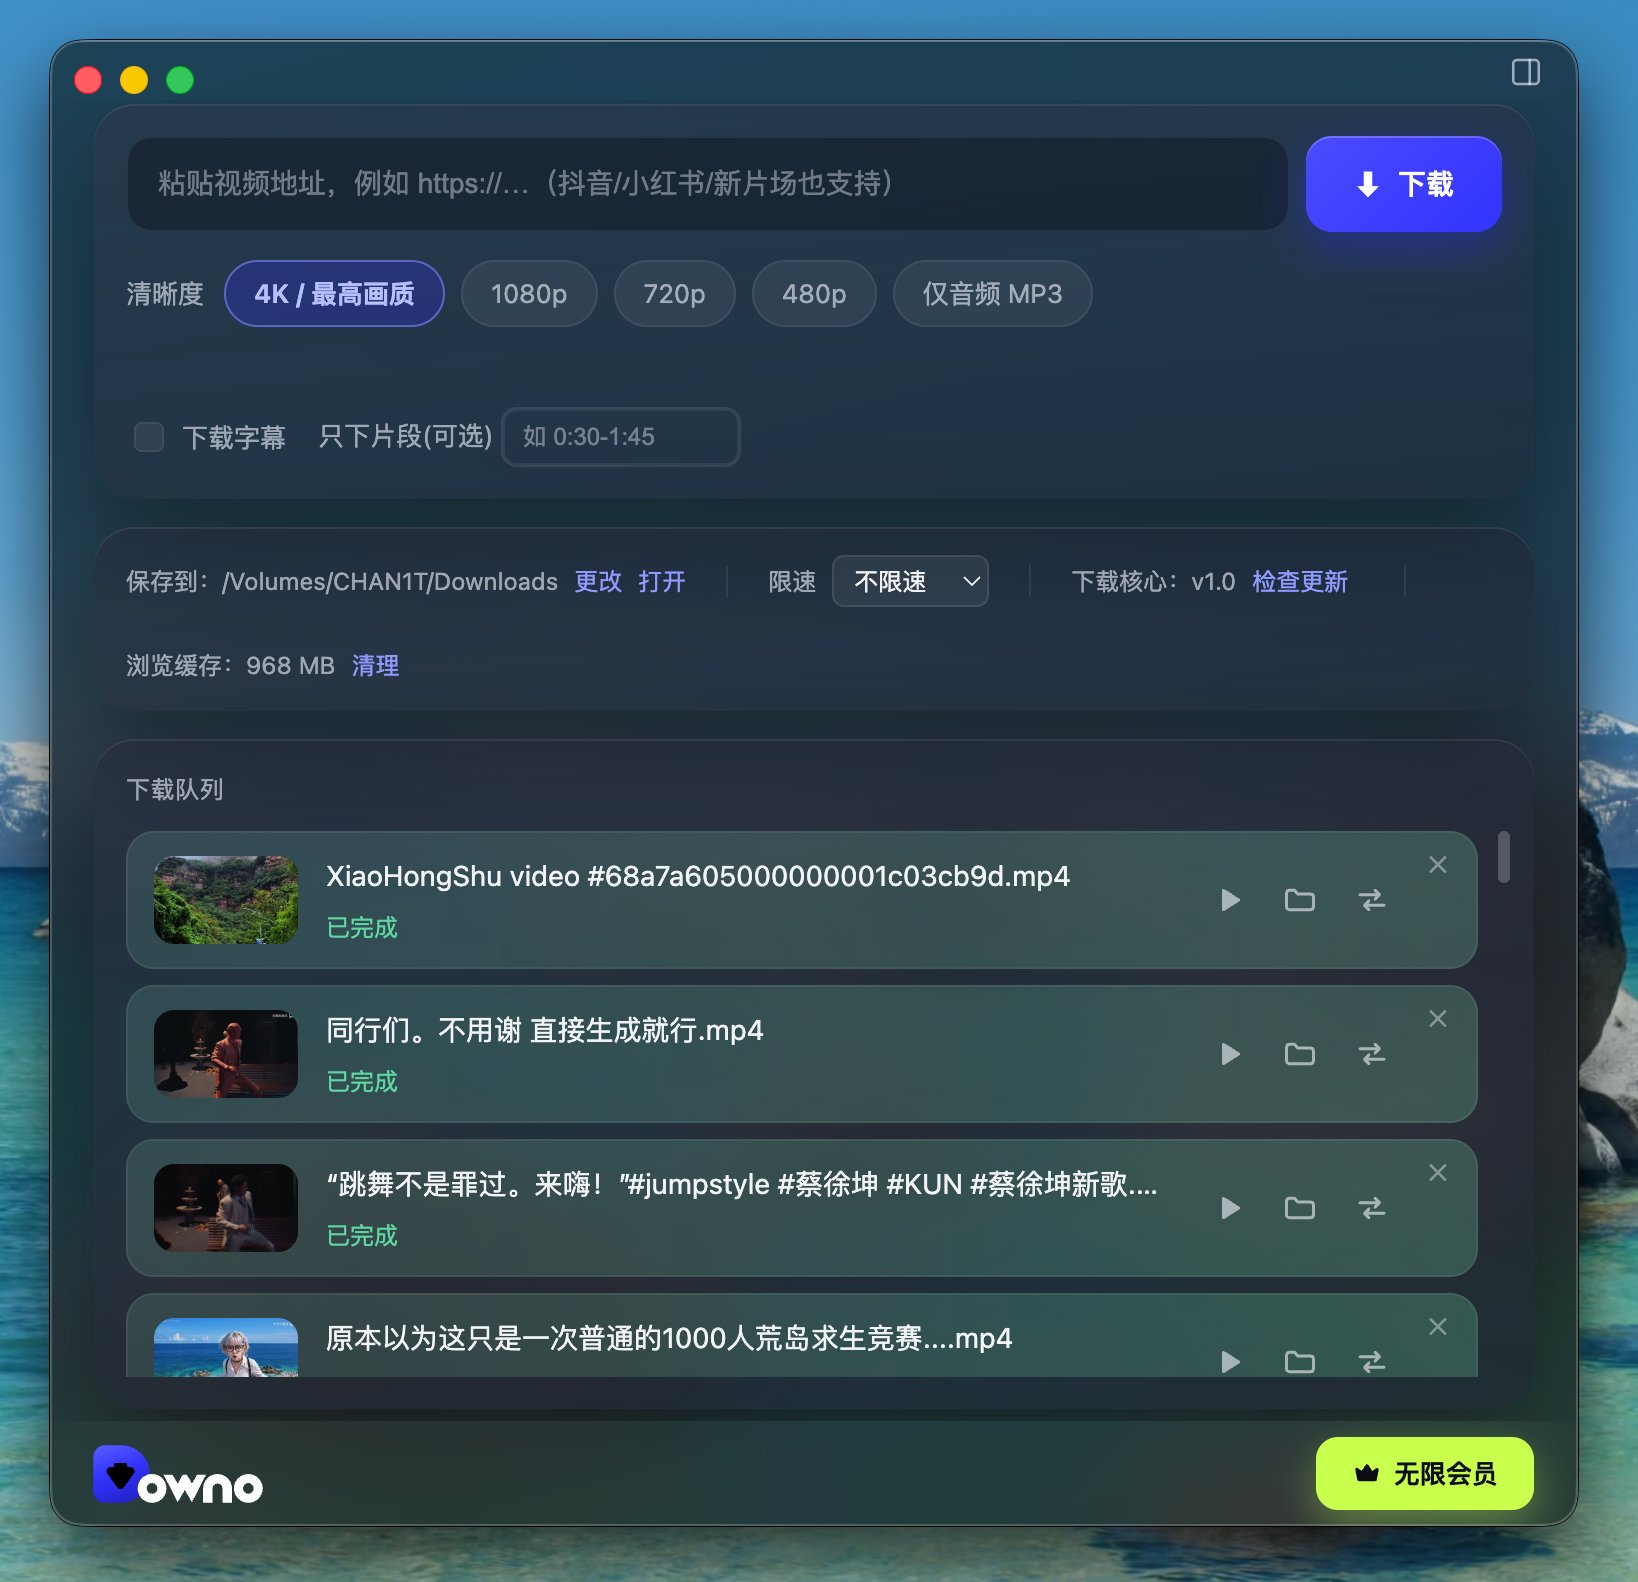The image size is (1638, 1582).
Task: Remove 原本以为这只是 item from queue
Action: pos(1438,1327)
